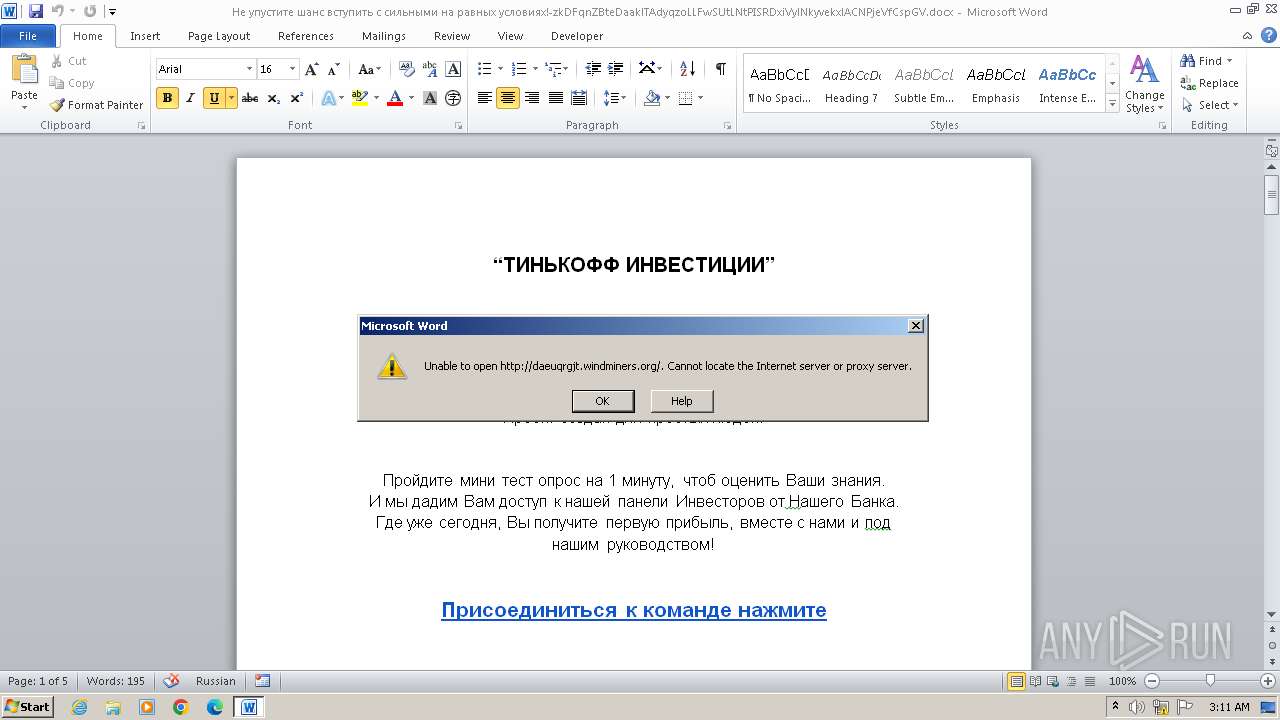Click Shrink Font icon
Viewport: 1280px width, 720px height.
pyautogui.click(x=334, y=69)
